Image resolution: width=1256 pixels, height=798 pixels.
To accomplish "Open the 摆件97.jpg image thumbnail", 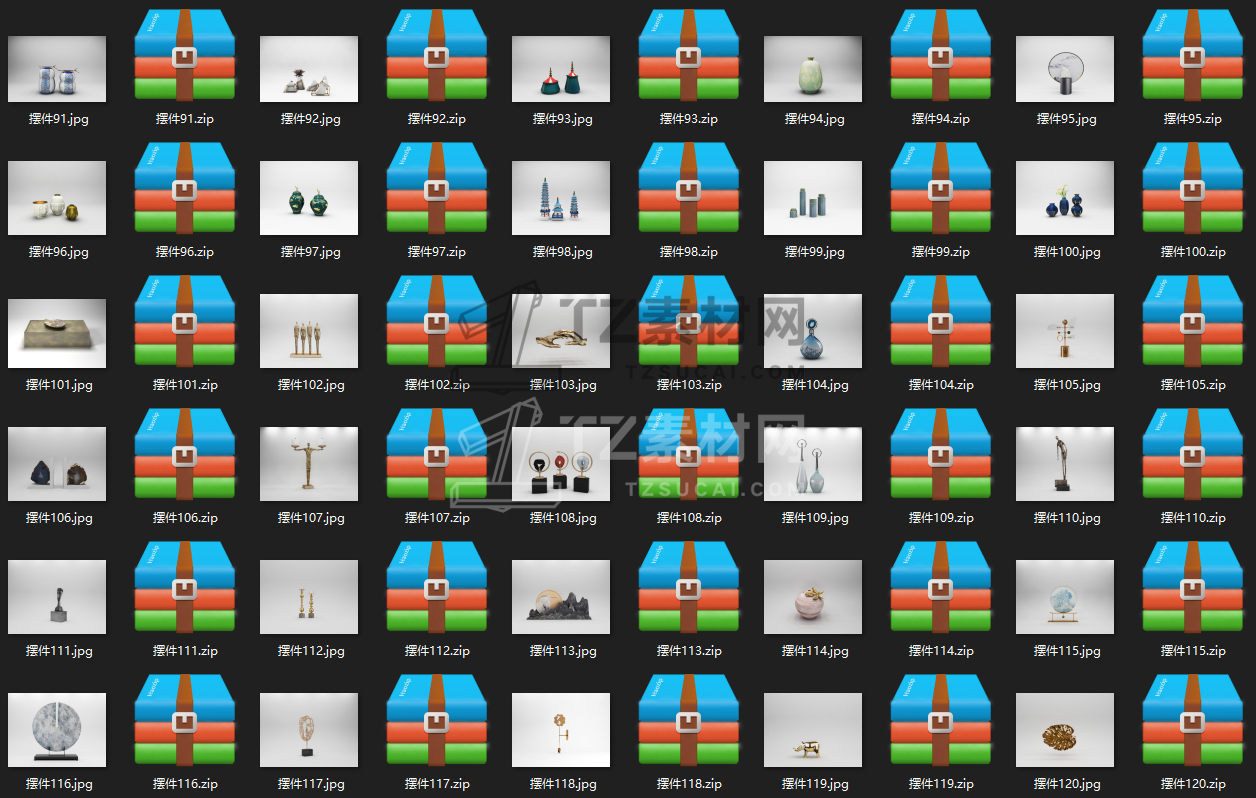I will click(x=309, y=198).
